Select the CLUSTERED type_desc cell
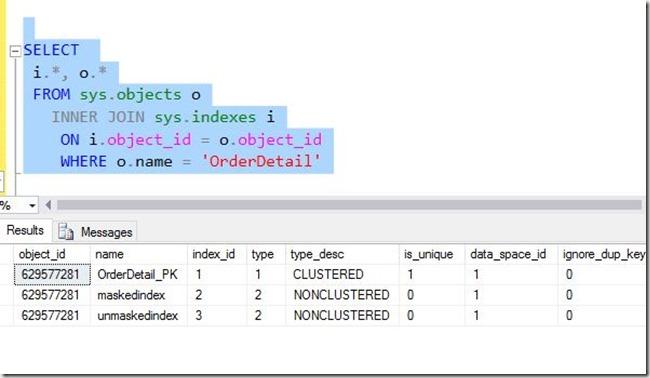The width and height of the screenshot is (650, 378). pos(342,274)
